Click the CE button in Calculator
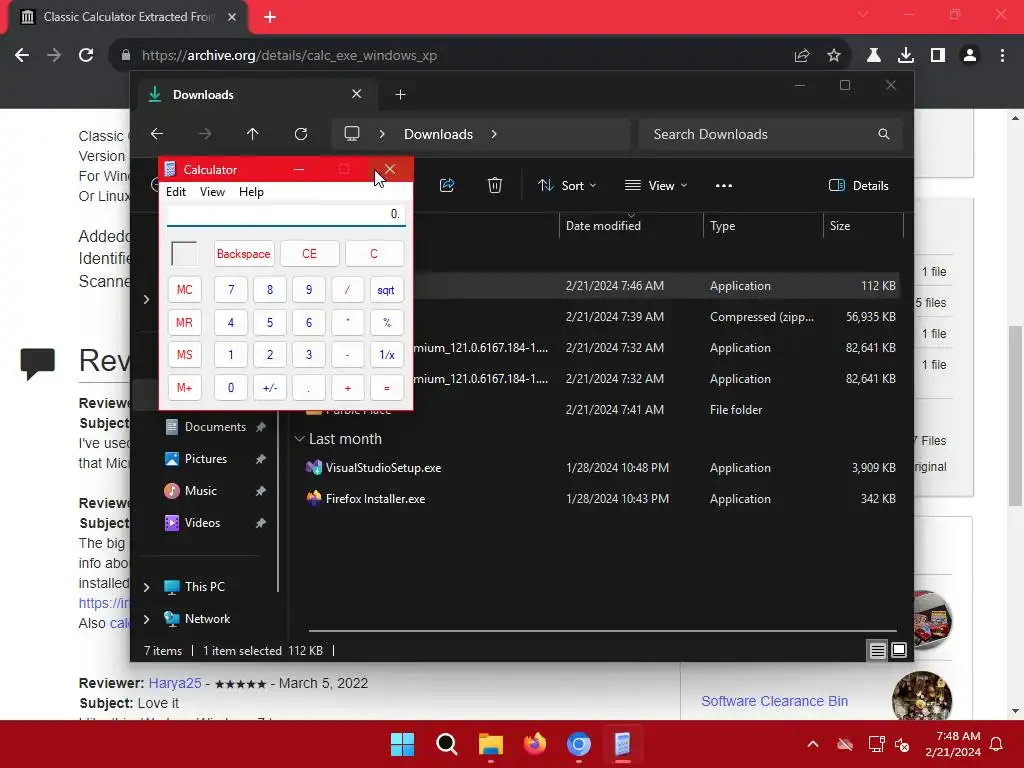This screenshot has width=1024, height=768. pyautogui.click(x=310, y=254)
